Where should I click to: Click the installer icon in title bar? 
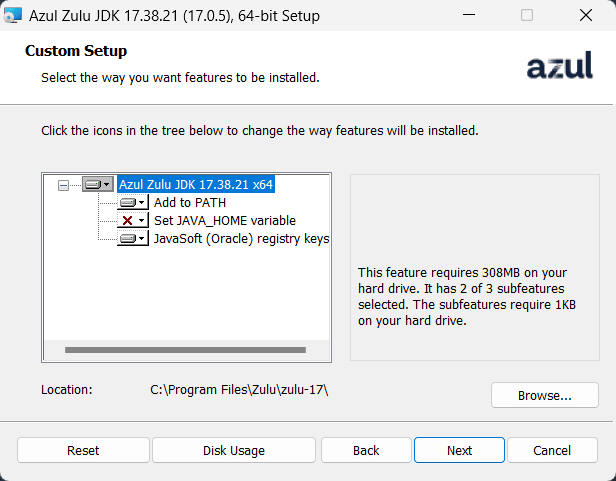click(x=12, y=15)
